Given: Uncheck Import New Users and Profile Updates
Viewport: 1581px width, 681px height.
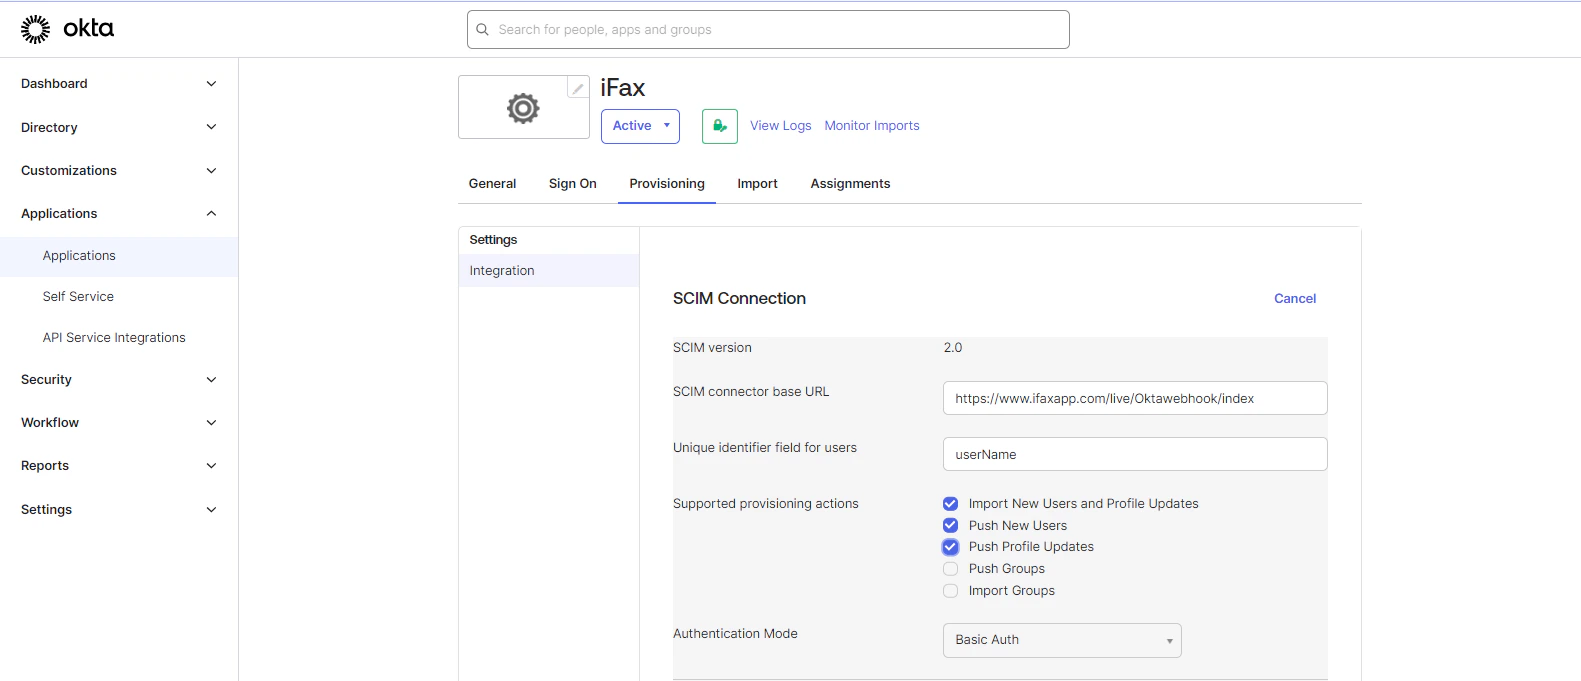Looking at the screenshot, I should point(950,504).
